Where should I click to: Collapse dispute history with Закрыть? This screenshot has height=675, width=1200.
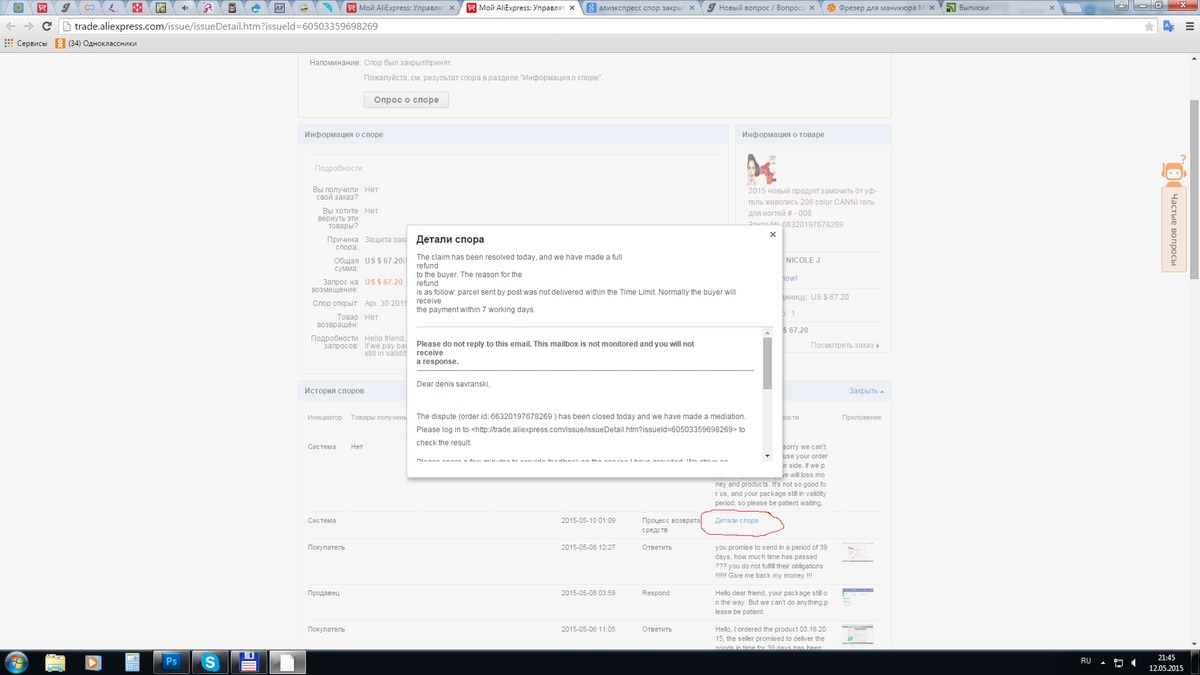867,391
